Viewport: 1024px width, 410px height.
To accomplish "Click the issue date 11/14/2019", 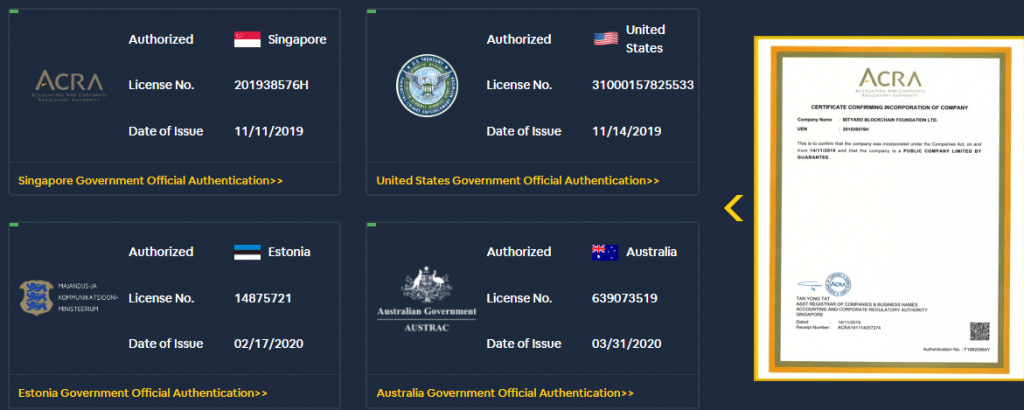I will tap(627, 131).
